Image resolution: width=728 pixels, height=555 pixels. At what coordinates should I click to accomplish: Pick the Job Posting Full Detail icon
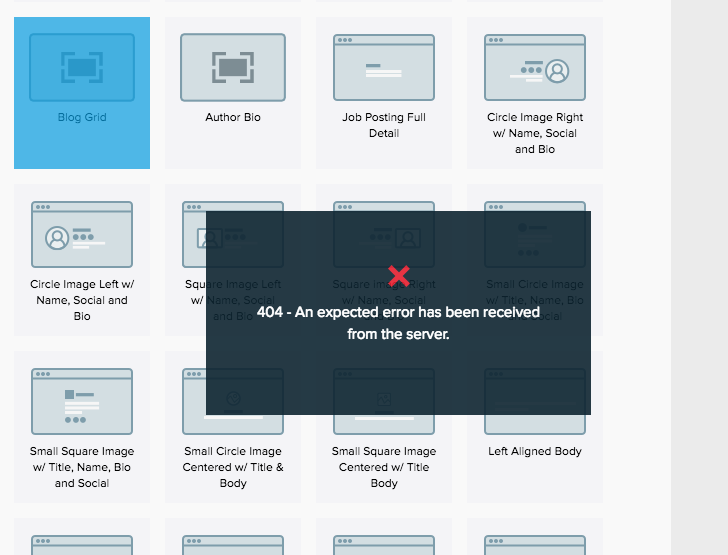pos(384,67)
